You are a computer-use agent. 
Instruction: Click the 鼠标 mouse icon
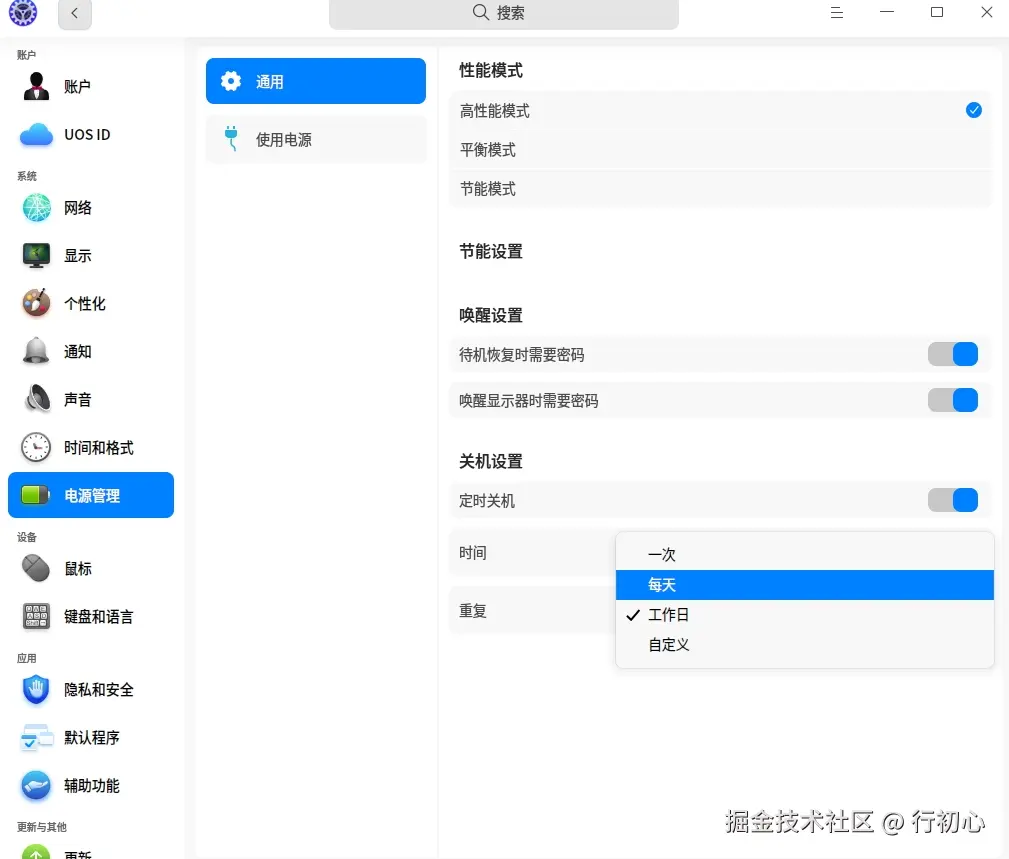[36, 568]
